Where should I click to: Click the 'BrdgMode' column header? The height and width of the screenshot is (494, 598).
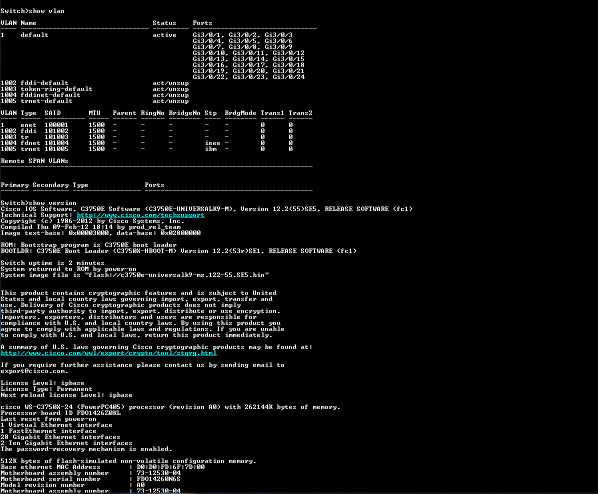[240, 113]
